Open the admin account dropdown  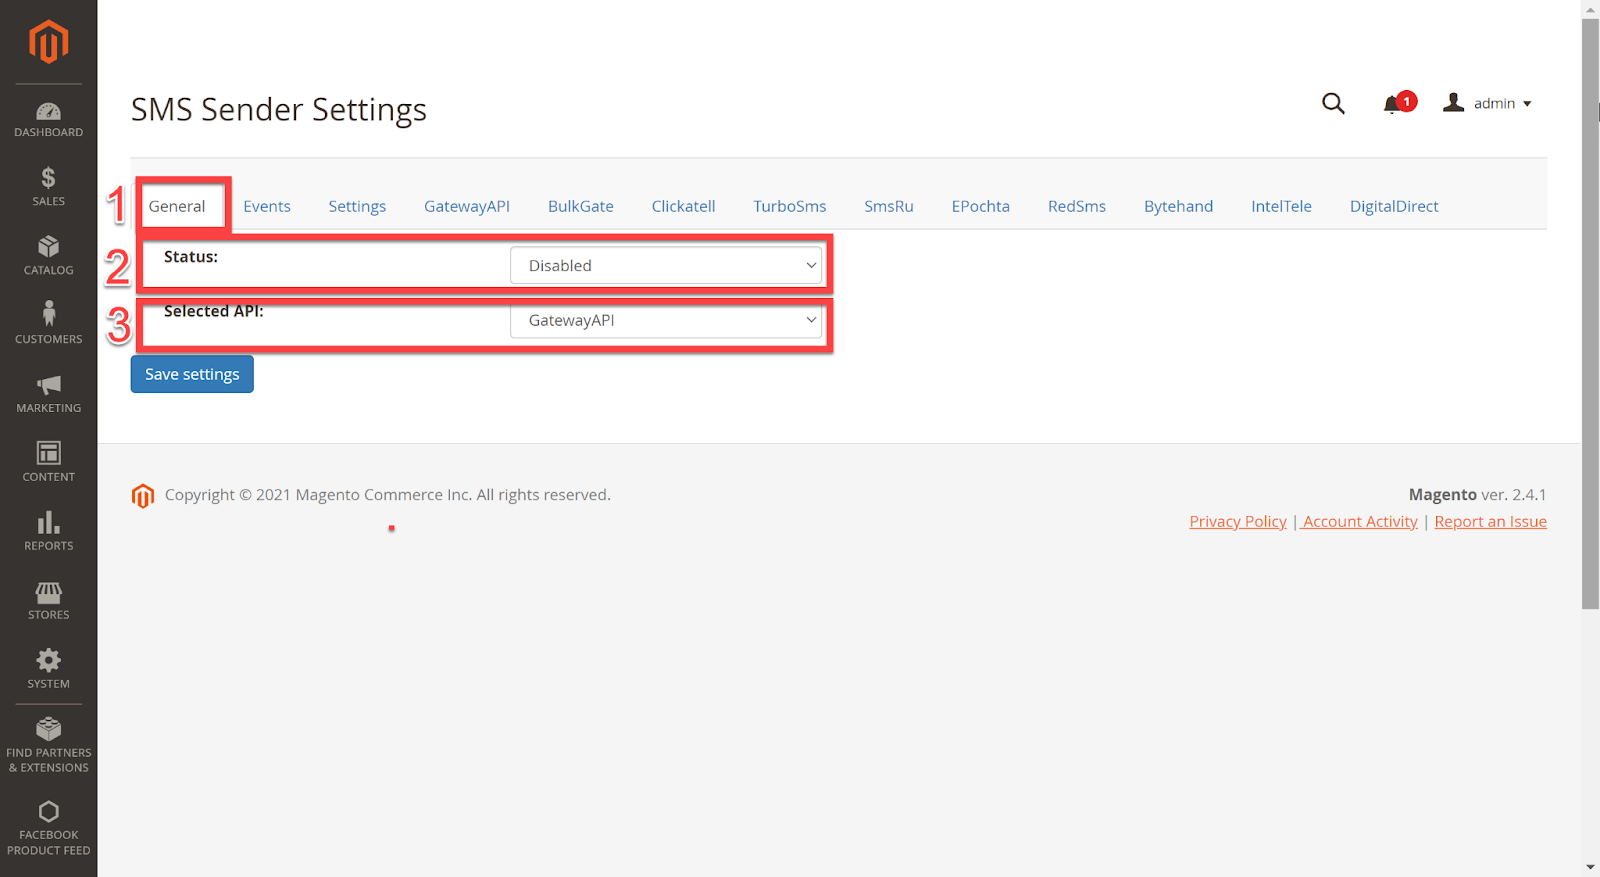pyautogui.click(x=1487, y=103)
